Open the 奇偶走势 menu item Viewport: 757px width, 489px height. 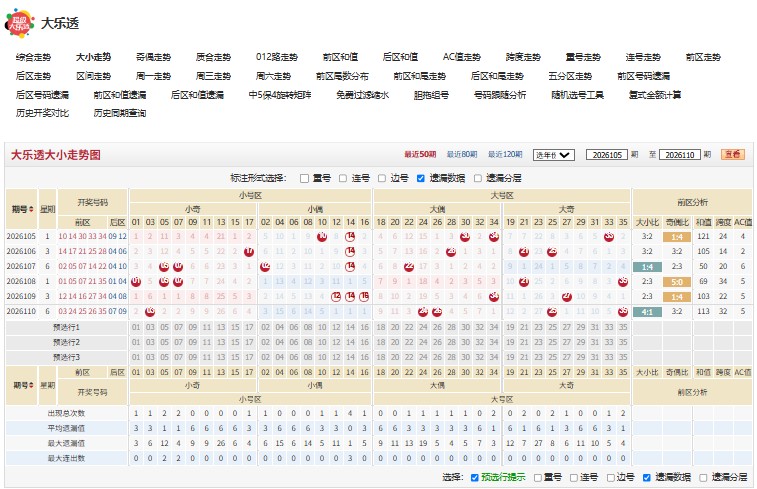click(153, 57)
